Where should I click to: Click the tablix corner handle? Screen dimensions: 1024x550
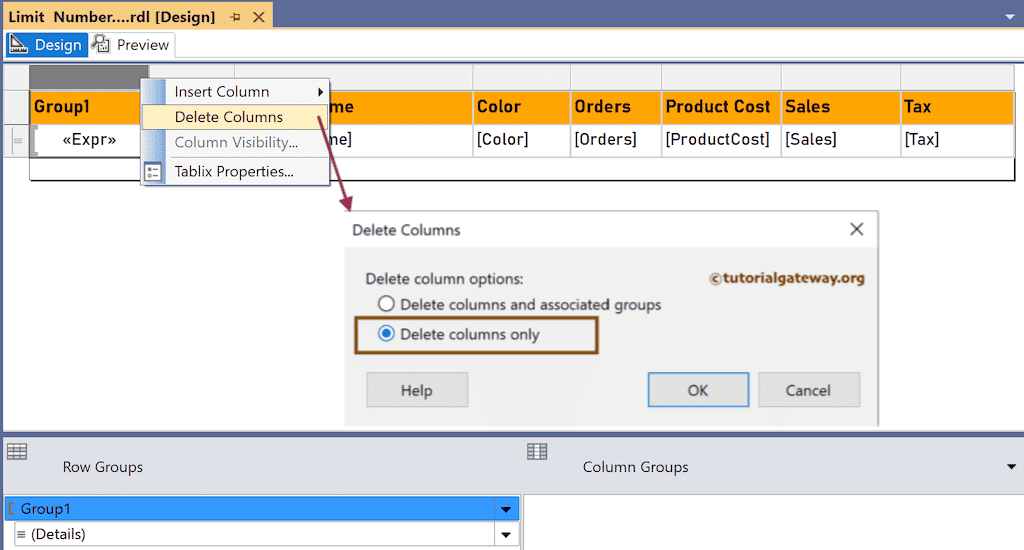pyautogui.click(x=17, y=77)
